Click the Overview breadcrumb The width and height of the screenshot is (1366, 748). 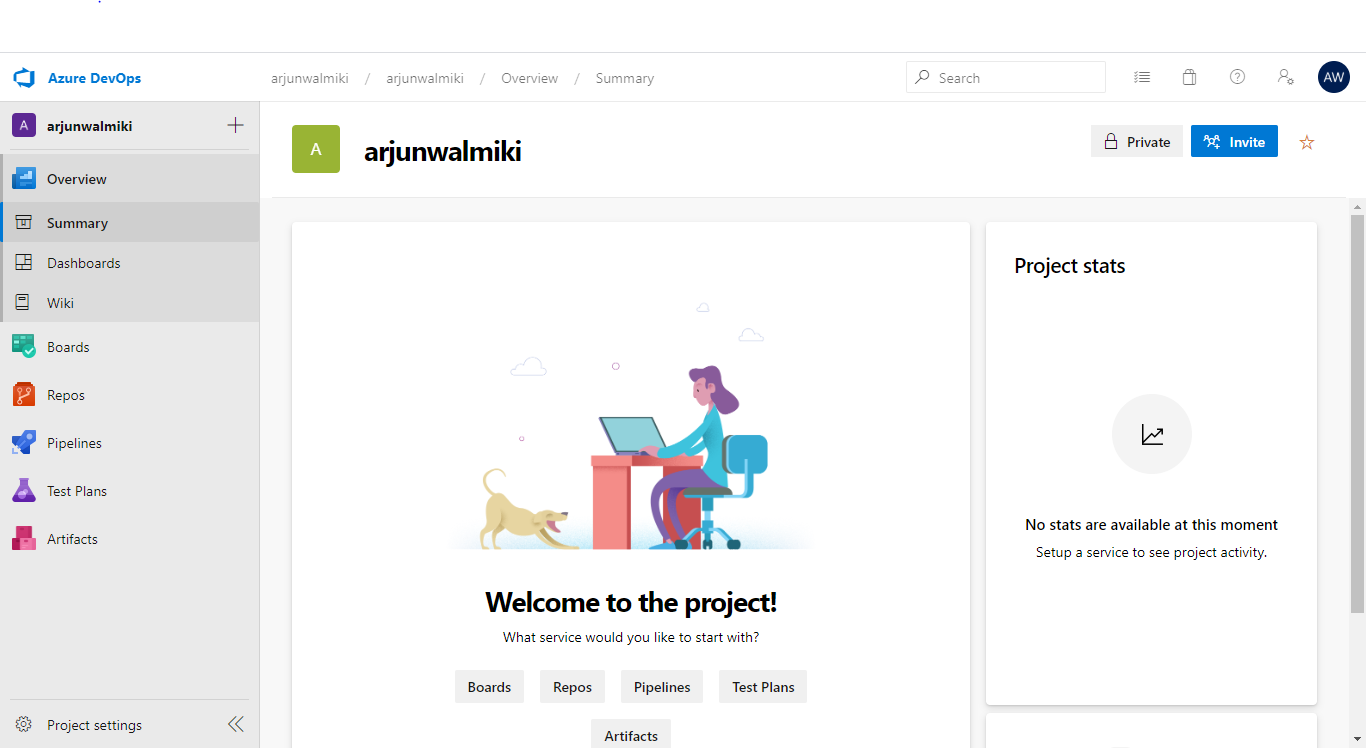click(530, 78)
